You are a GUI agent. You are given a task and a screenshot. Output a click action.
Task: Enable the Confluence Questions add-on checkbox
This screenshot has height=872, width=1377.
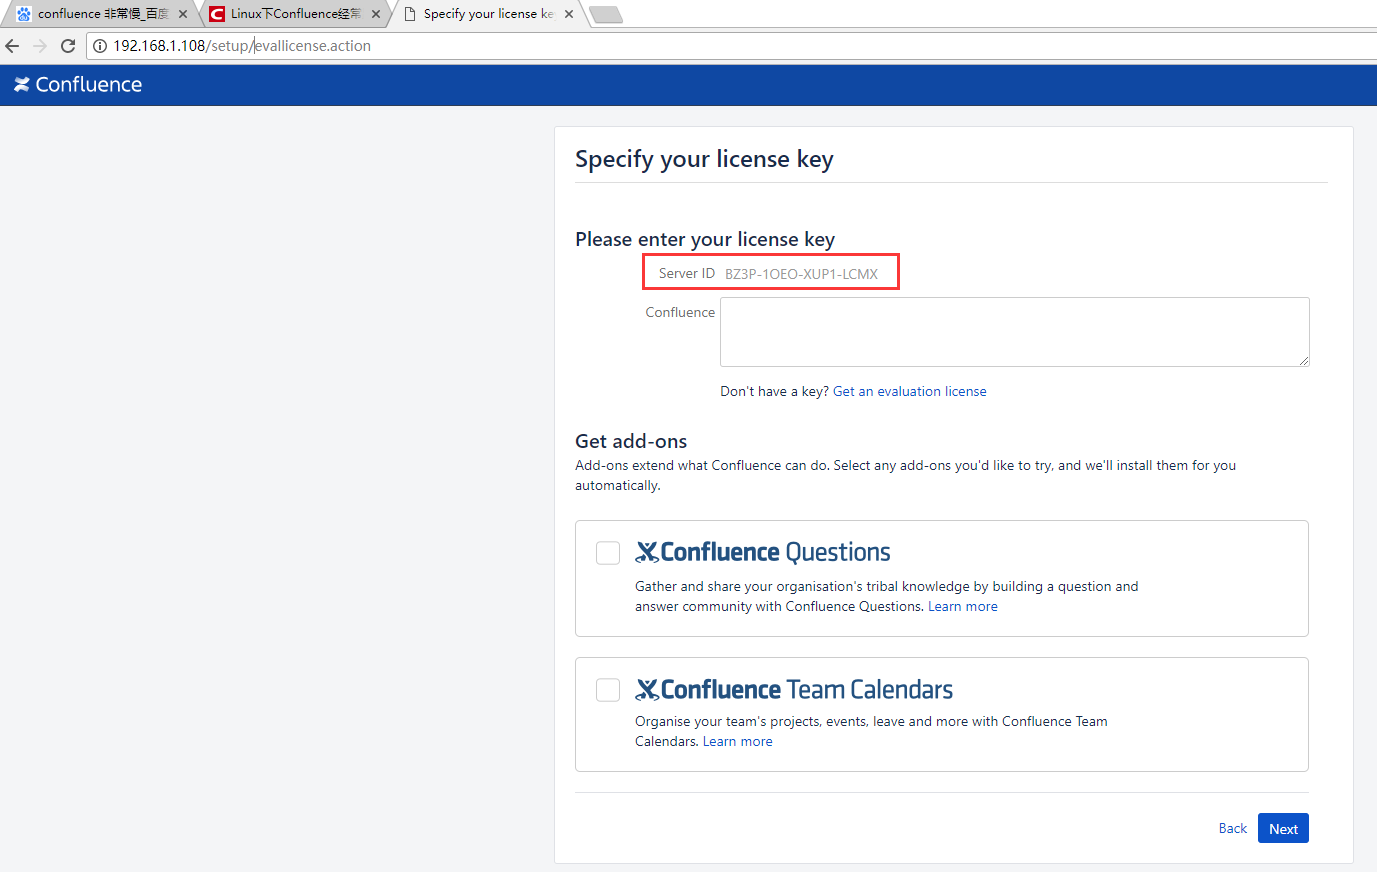608,553
